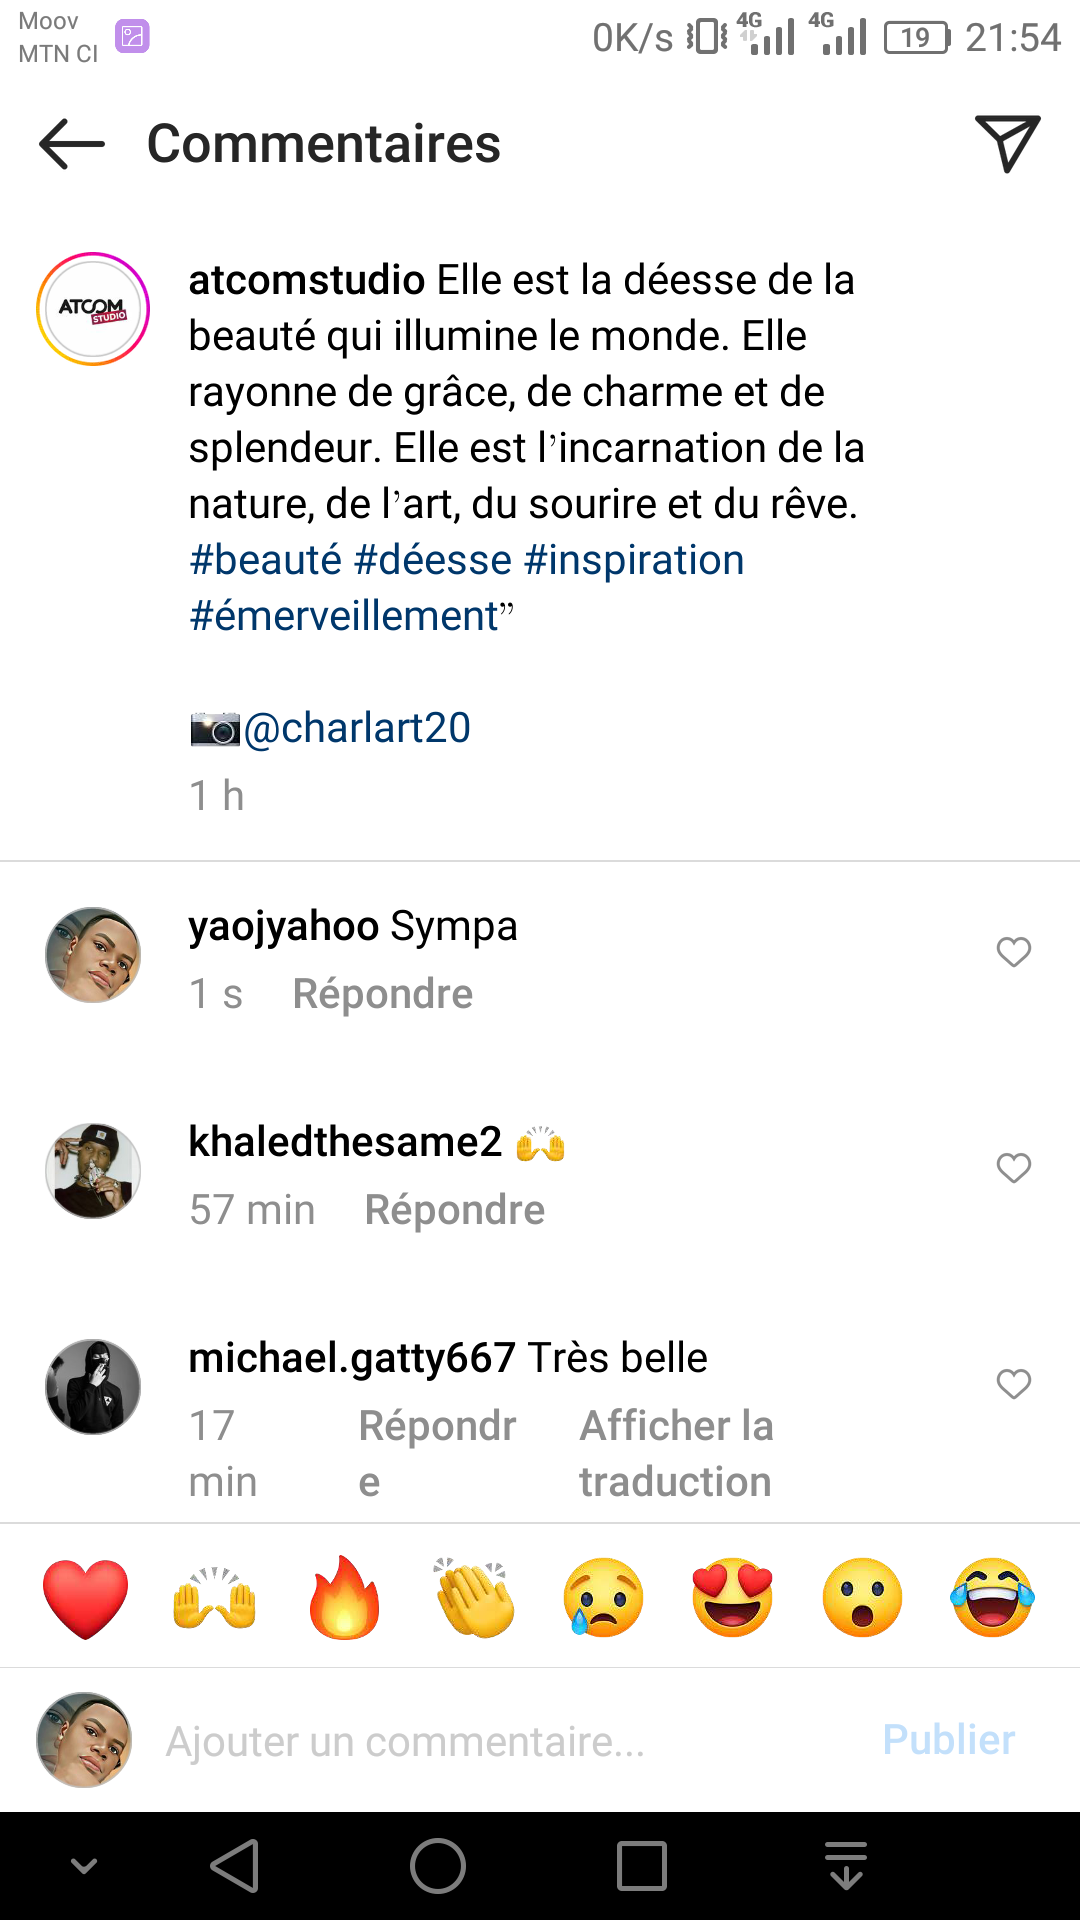The image size is (1080, 1920).
Task: Insert the red heart emoji reaction
Action: click(x=86, y=1597)
